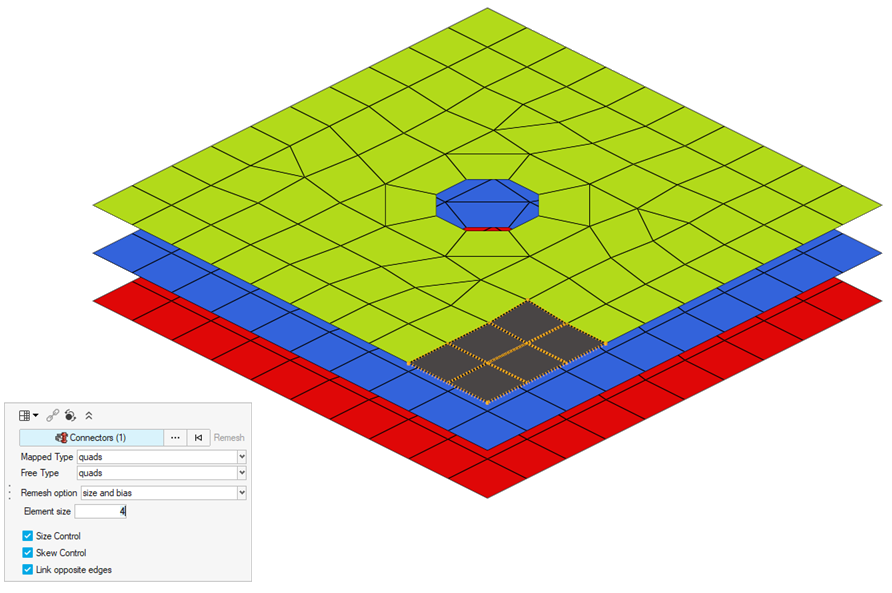Open the table layout options icon

click(x=28, y=415)
